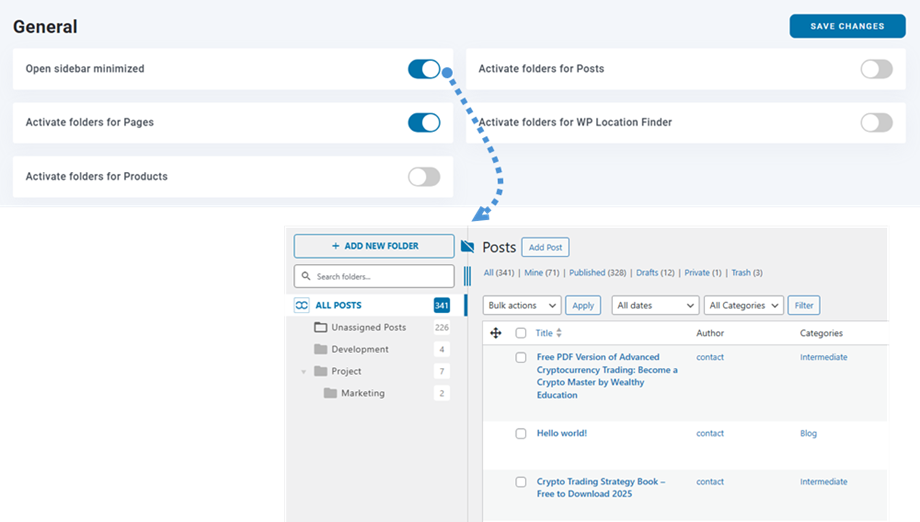The height and width of the screenshot is (522, 920).
Task: Select the Development folder icon
Action: click(x=320, y=349)
